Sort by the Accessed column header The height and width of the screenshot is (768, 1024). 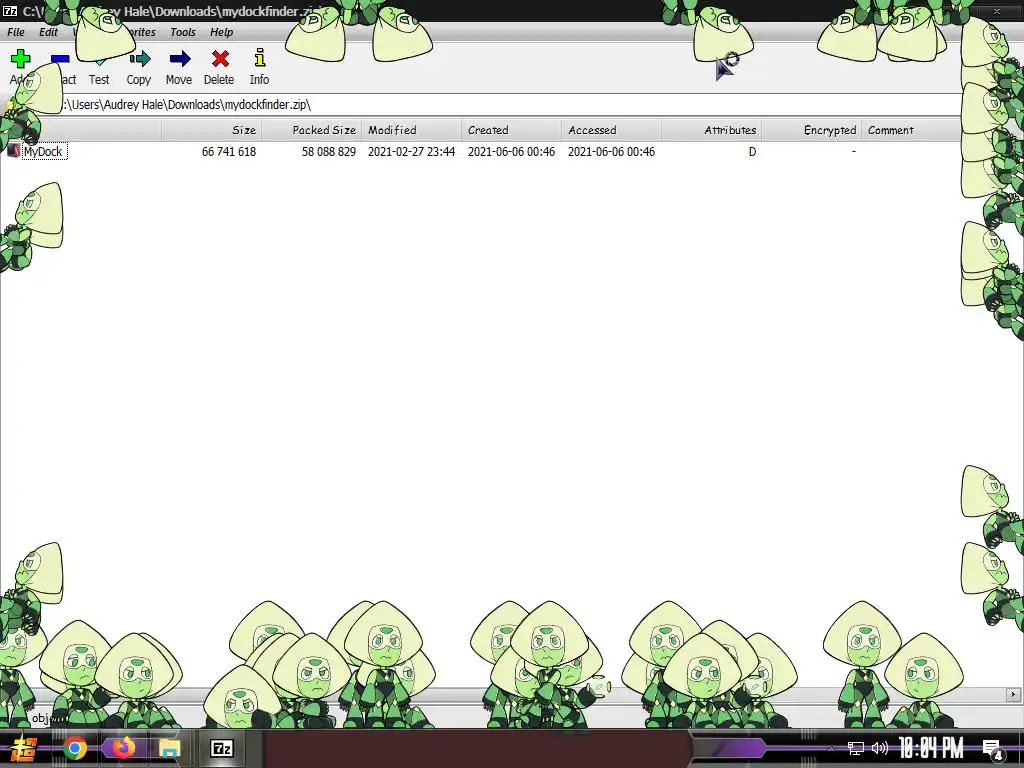[x=611, y=130]
